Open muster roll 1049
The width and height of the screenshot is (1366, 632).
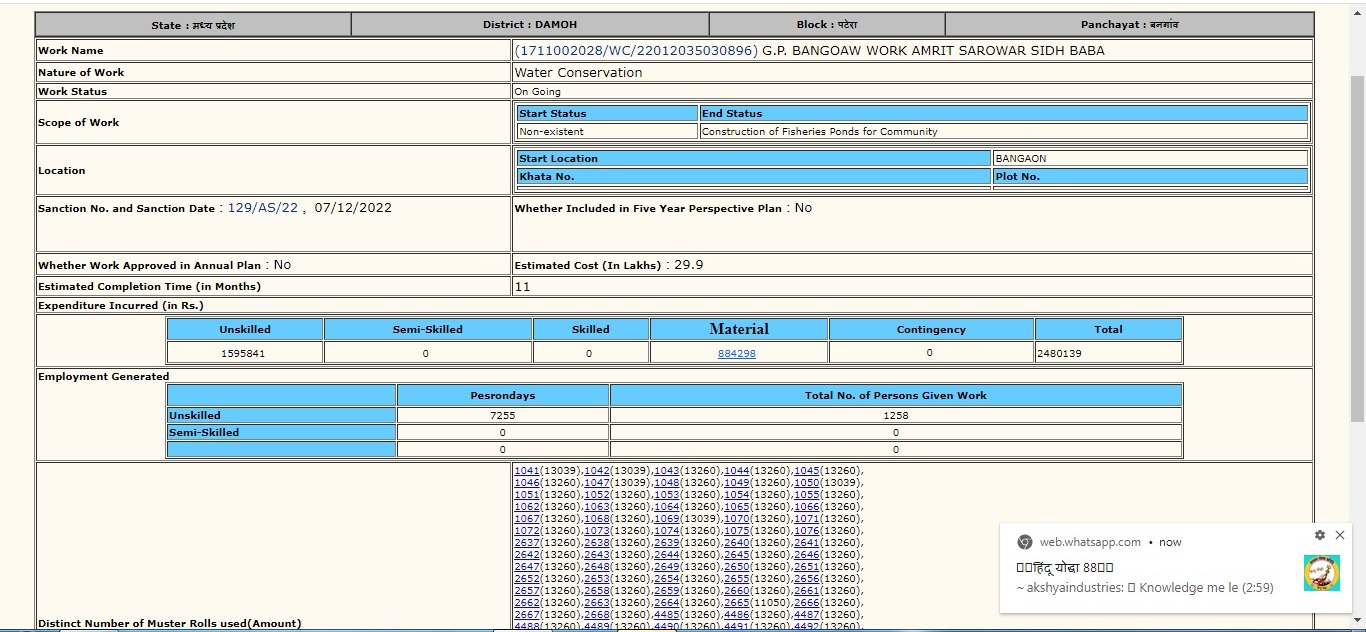pos(737,483)
